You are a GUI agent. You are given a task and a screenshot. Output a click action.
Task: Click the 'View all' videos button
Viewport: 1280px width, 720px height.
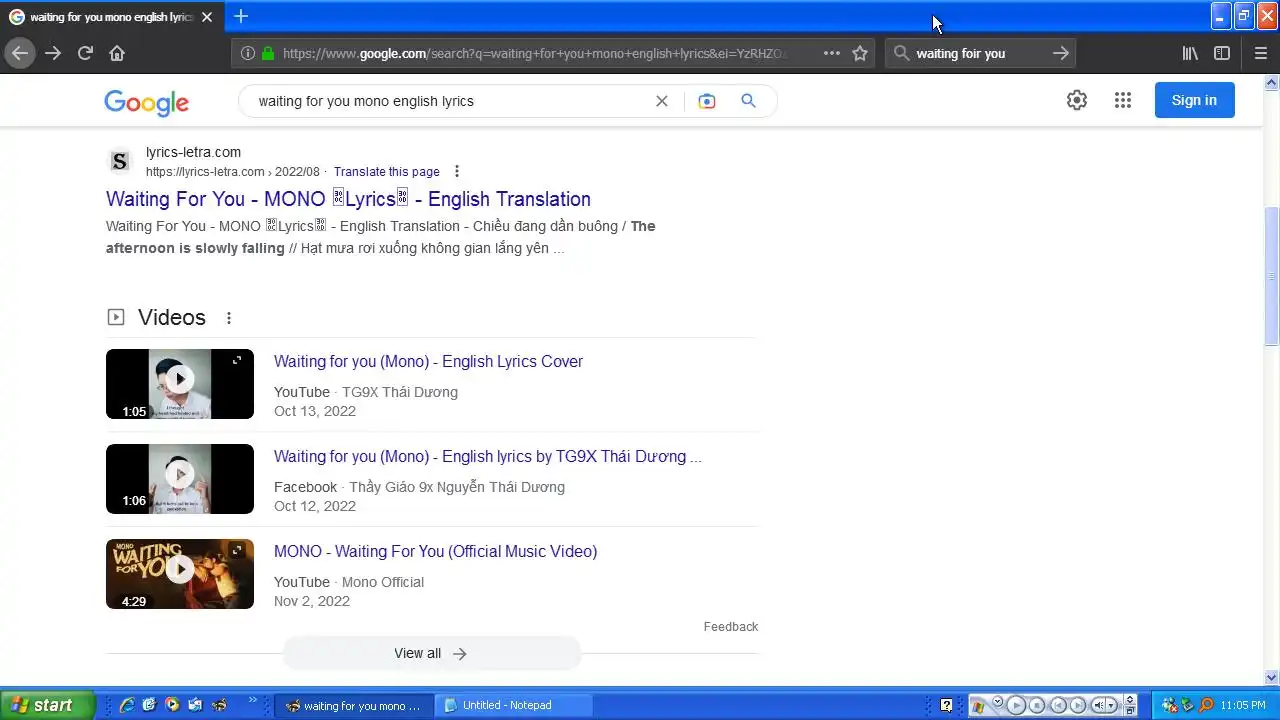[431, 653]
